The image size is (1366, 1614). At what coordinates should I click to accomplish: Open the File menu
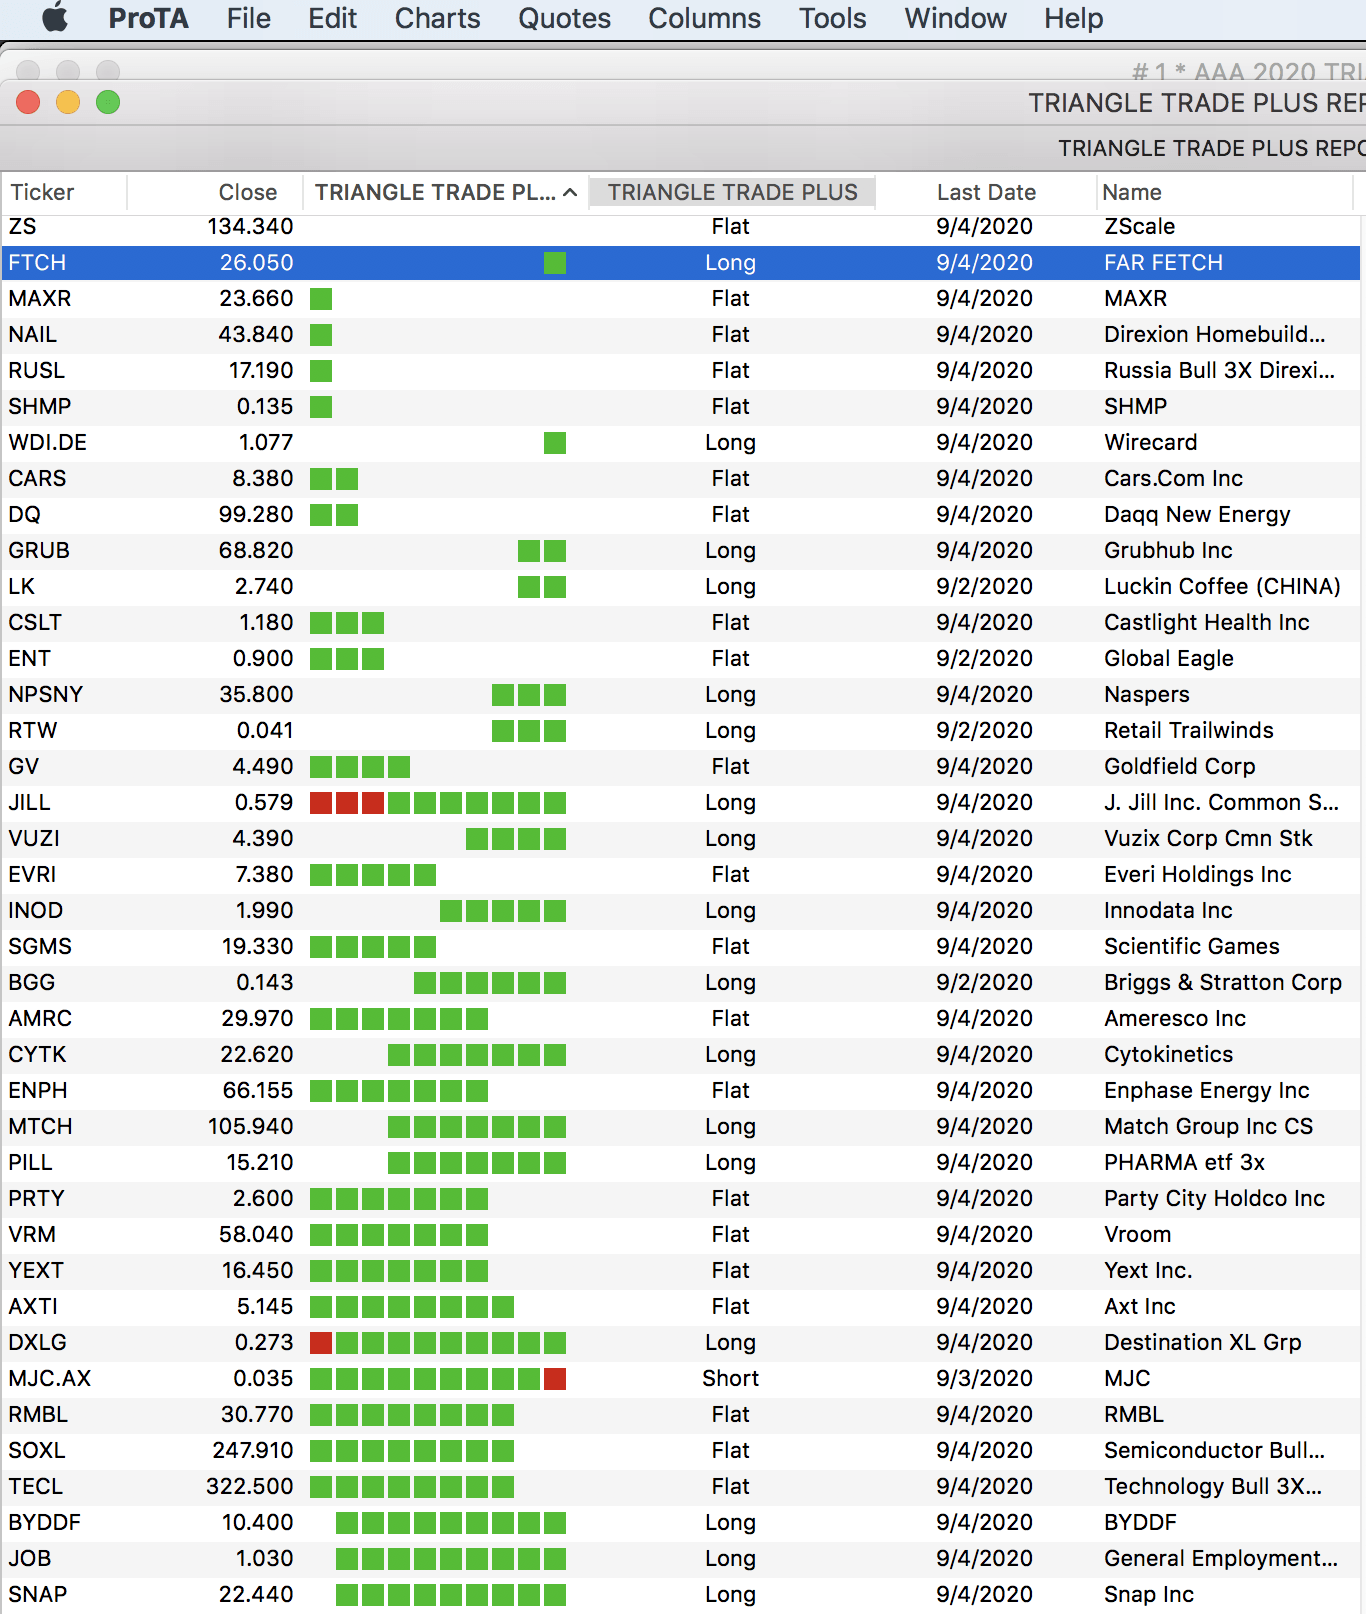pos(249,18)
